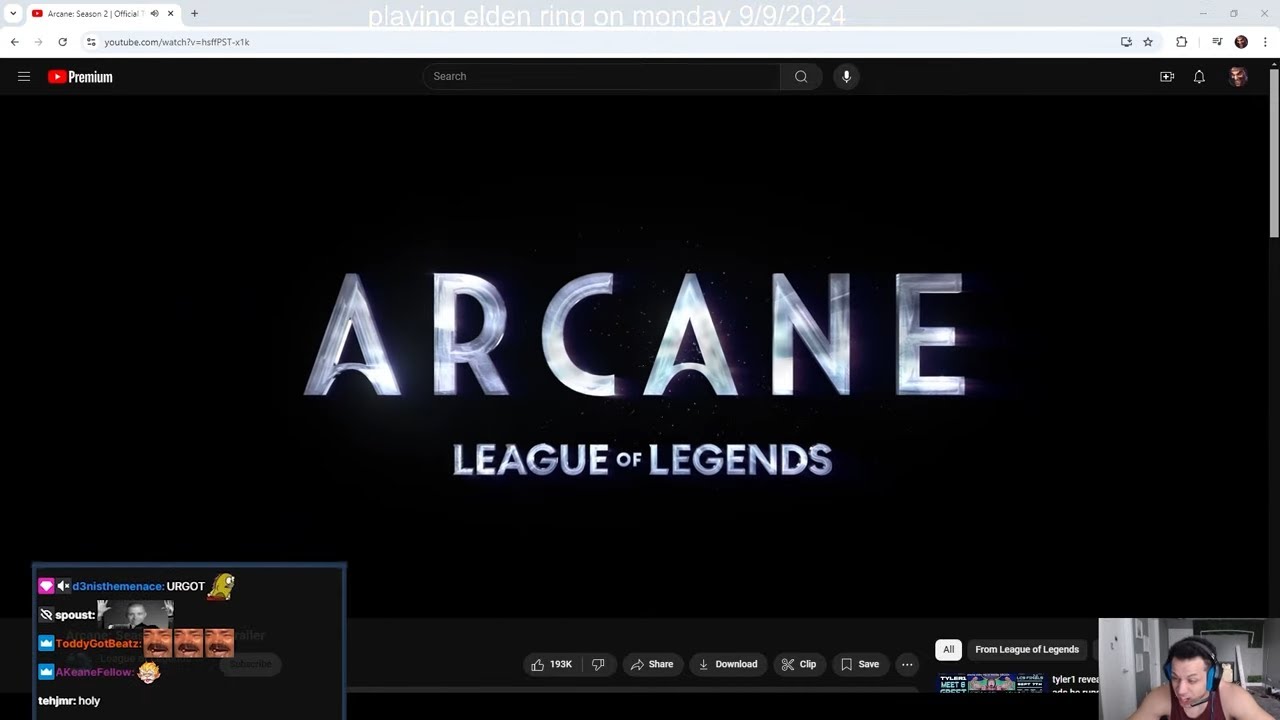
Task: Mute the tab via the speaker icon
Action: tap(154, 13)
